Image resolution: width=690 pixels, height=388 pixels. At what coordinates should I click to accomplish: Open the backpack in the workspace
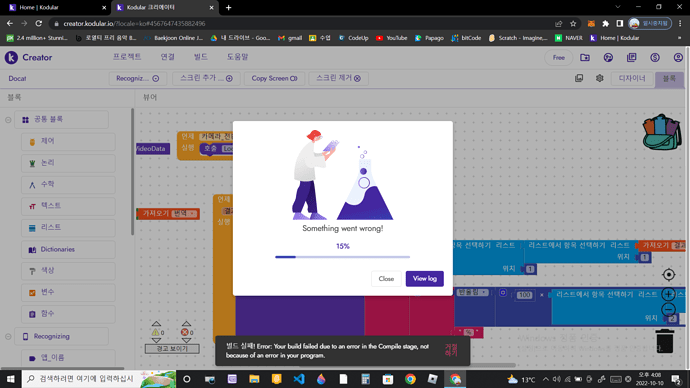point(662,132)
